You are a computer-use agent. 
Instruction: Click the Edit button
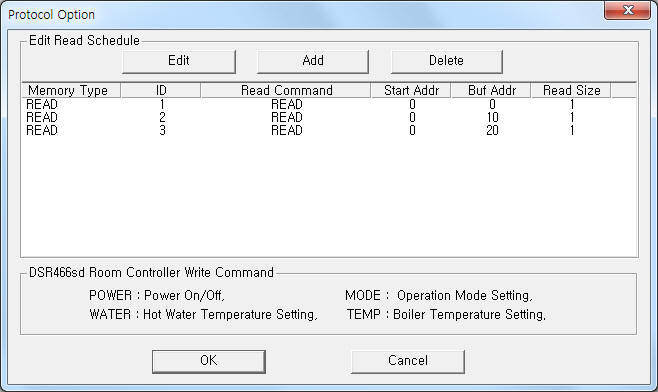point(179,61)
